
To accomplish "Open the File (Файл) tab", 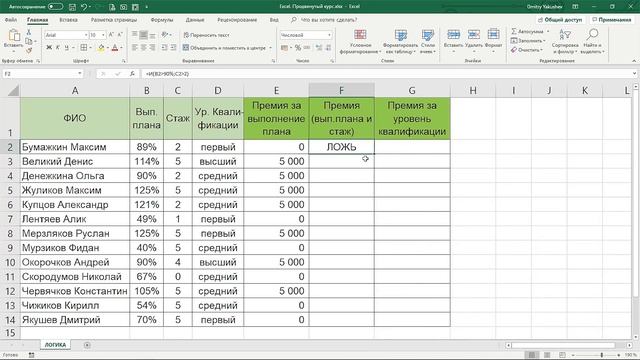I will click(x=11, y=20).
